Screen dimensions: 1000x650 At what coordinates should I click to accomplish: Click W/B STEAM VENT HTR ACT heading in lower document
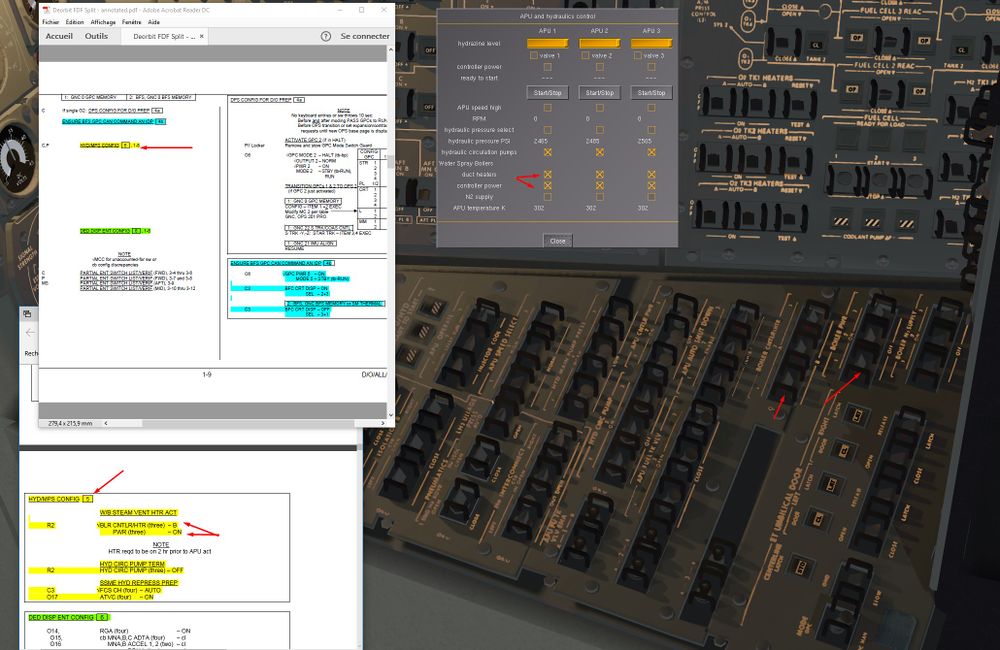tap(138, 512)
